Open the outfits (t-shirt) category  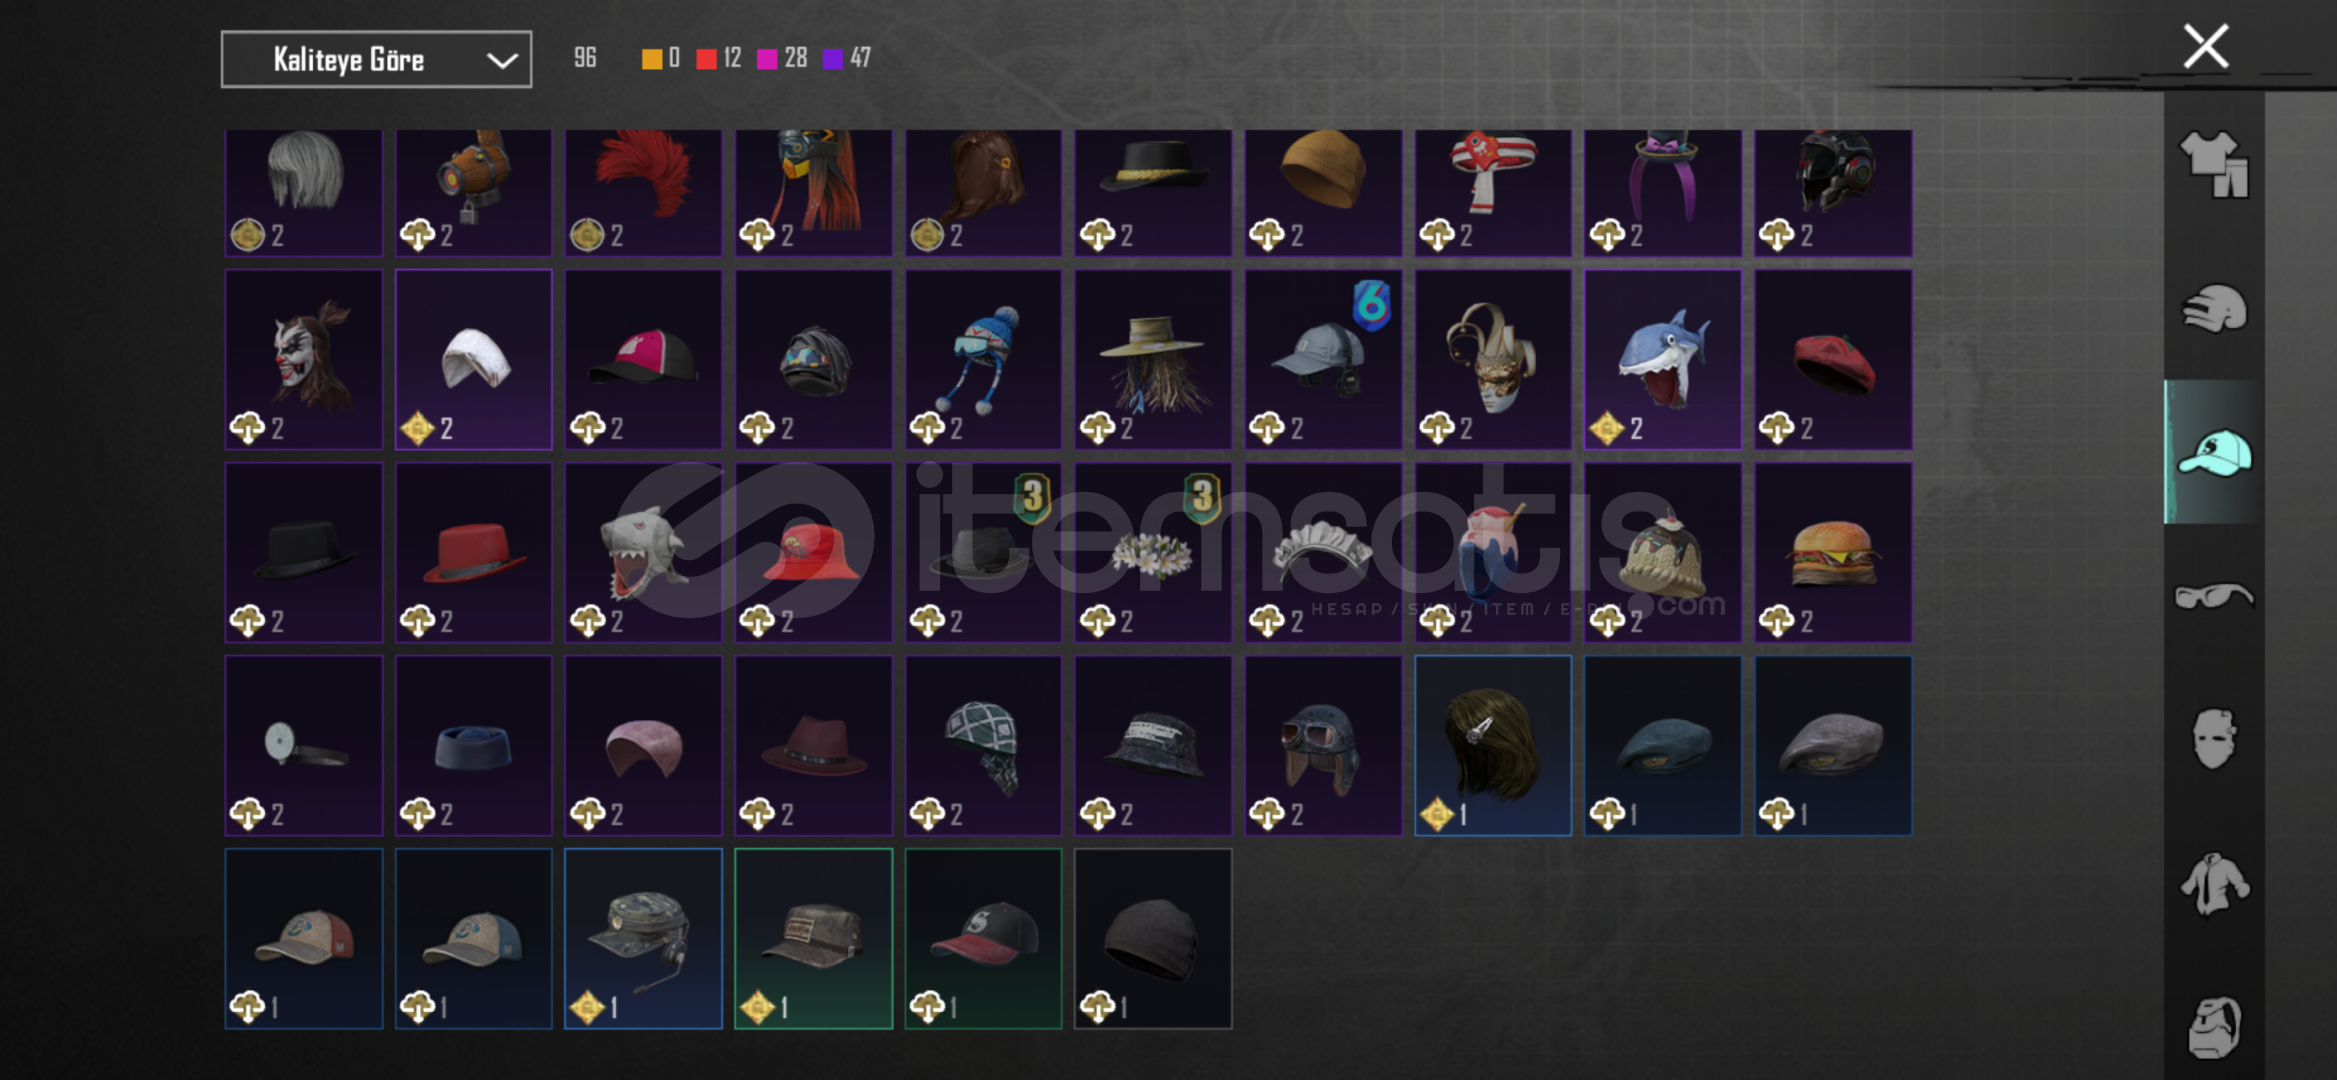2214,165
